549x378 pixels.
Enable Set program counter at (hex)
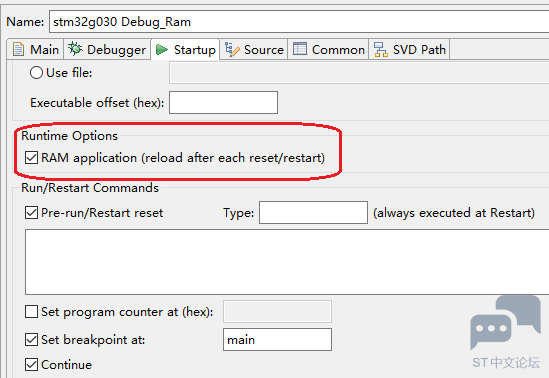click(x=32, y=312)
